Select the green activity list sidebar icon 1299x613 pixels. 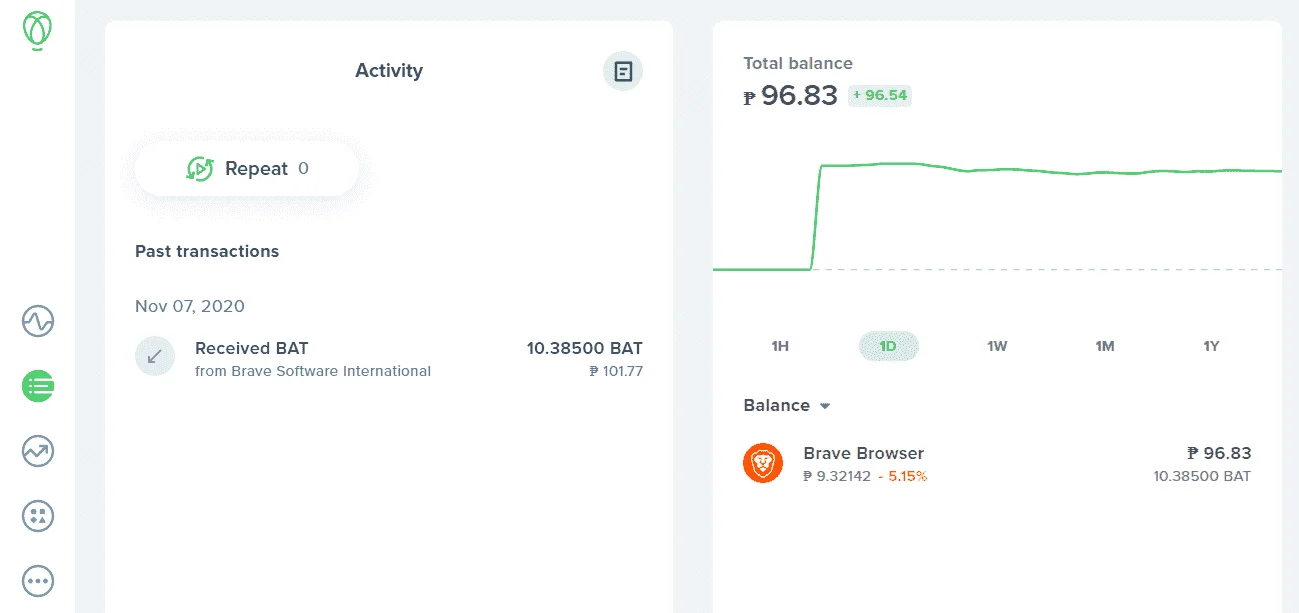click(x=38, y=386)
